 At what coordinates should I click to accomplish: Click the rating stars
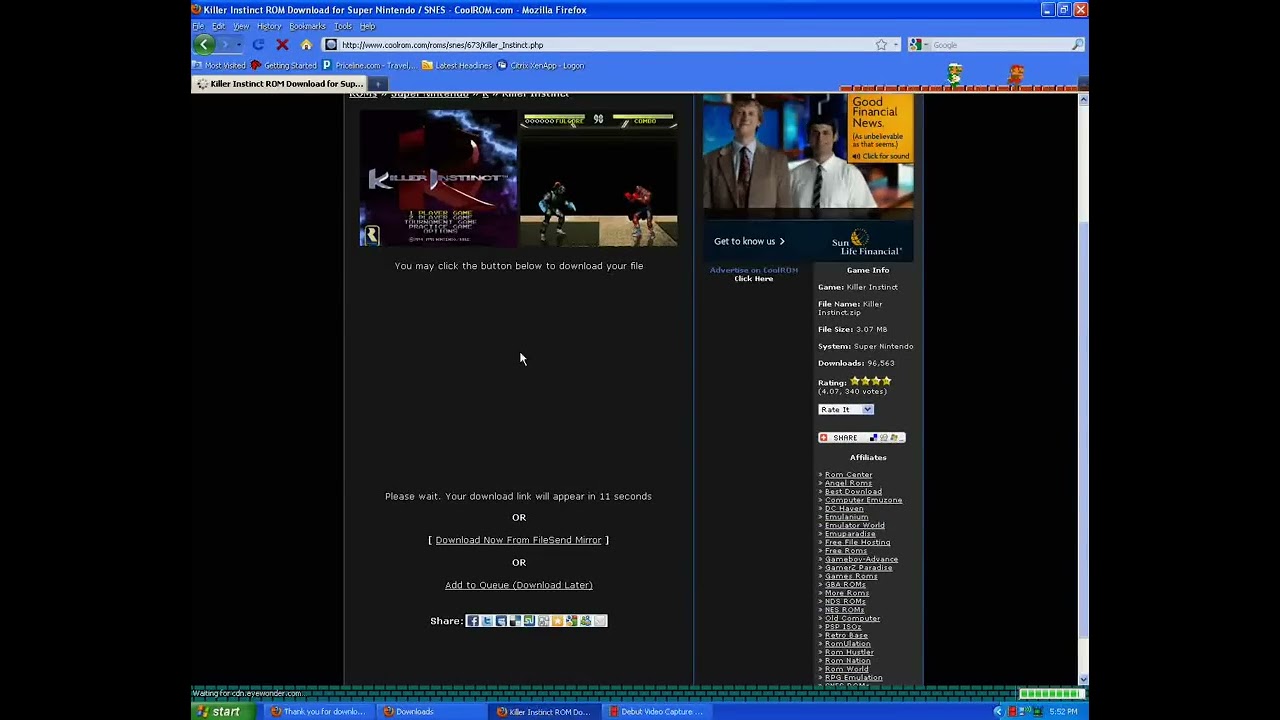pos(870,381)
